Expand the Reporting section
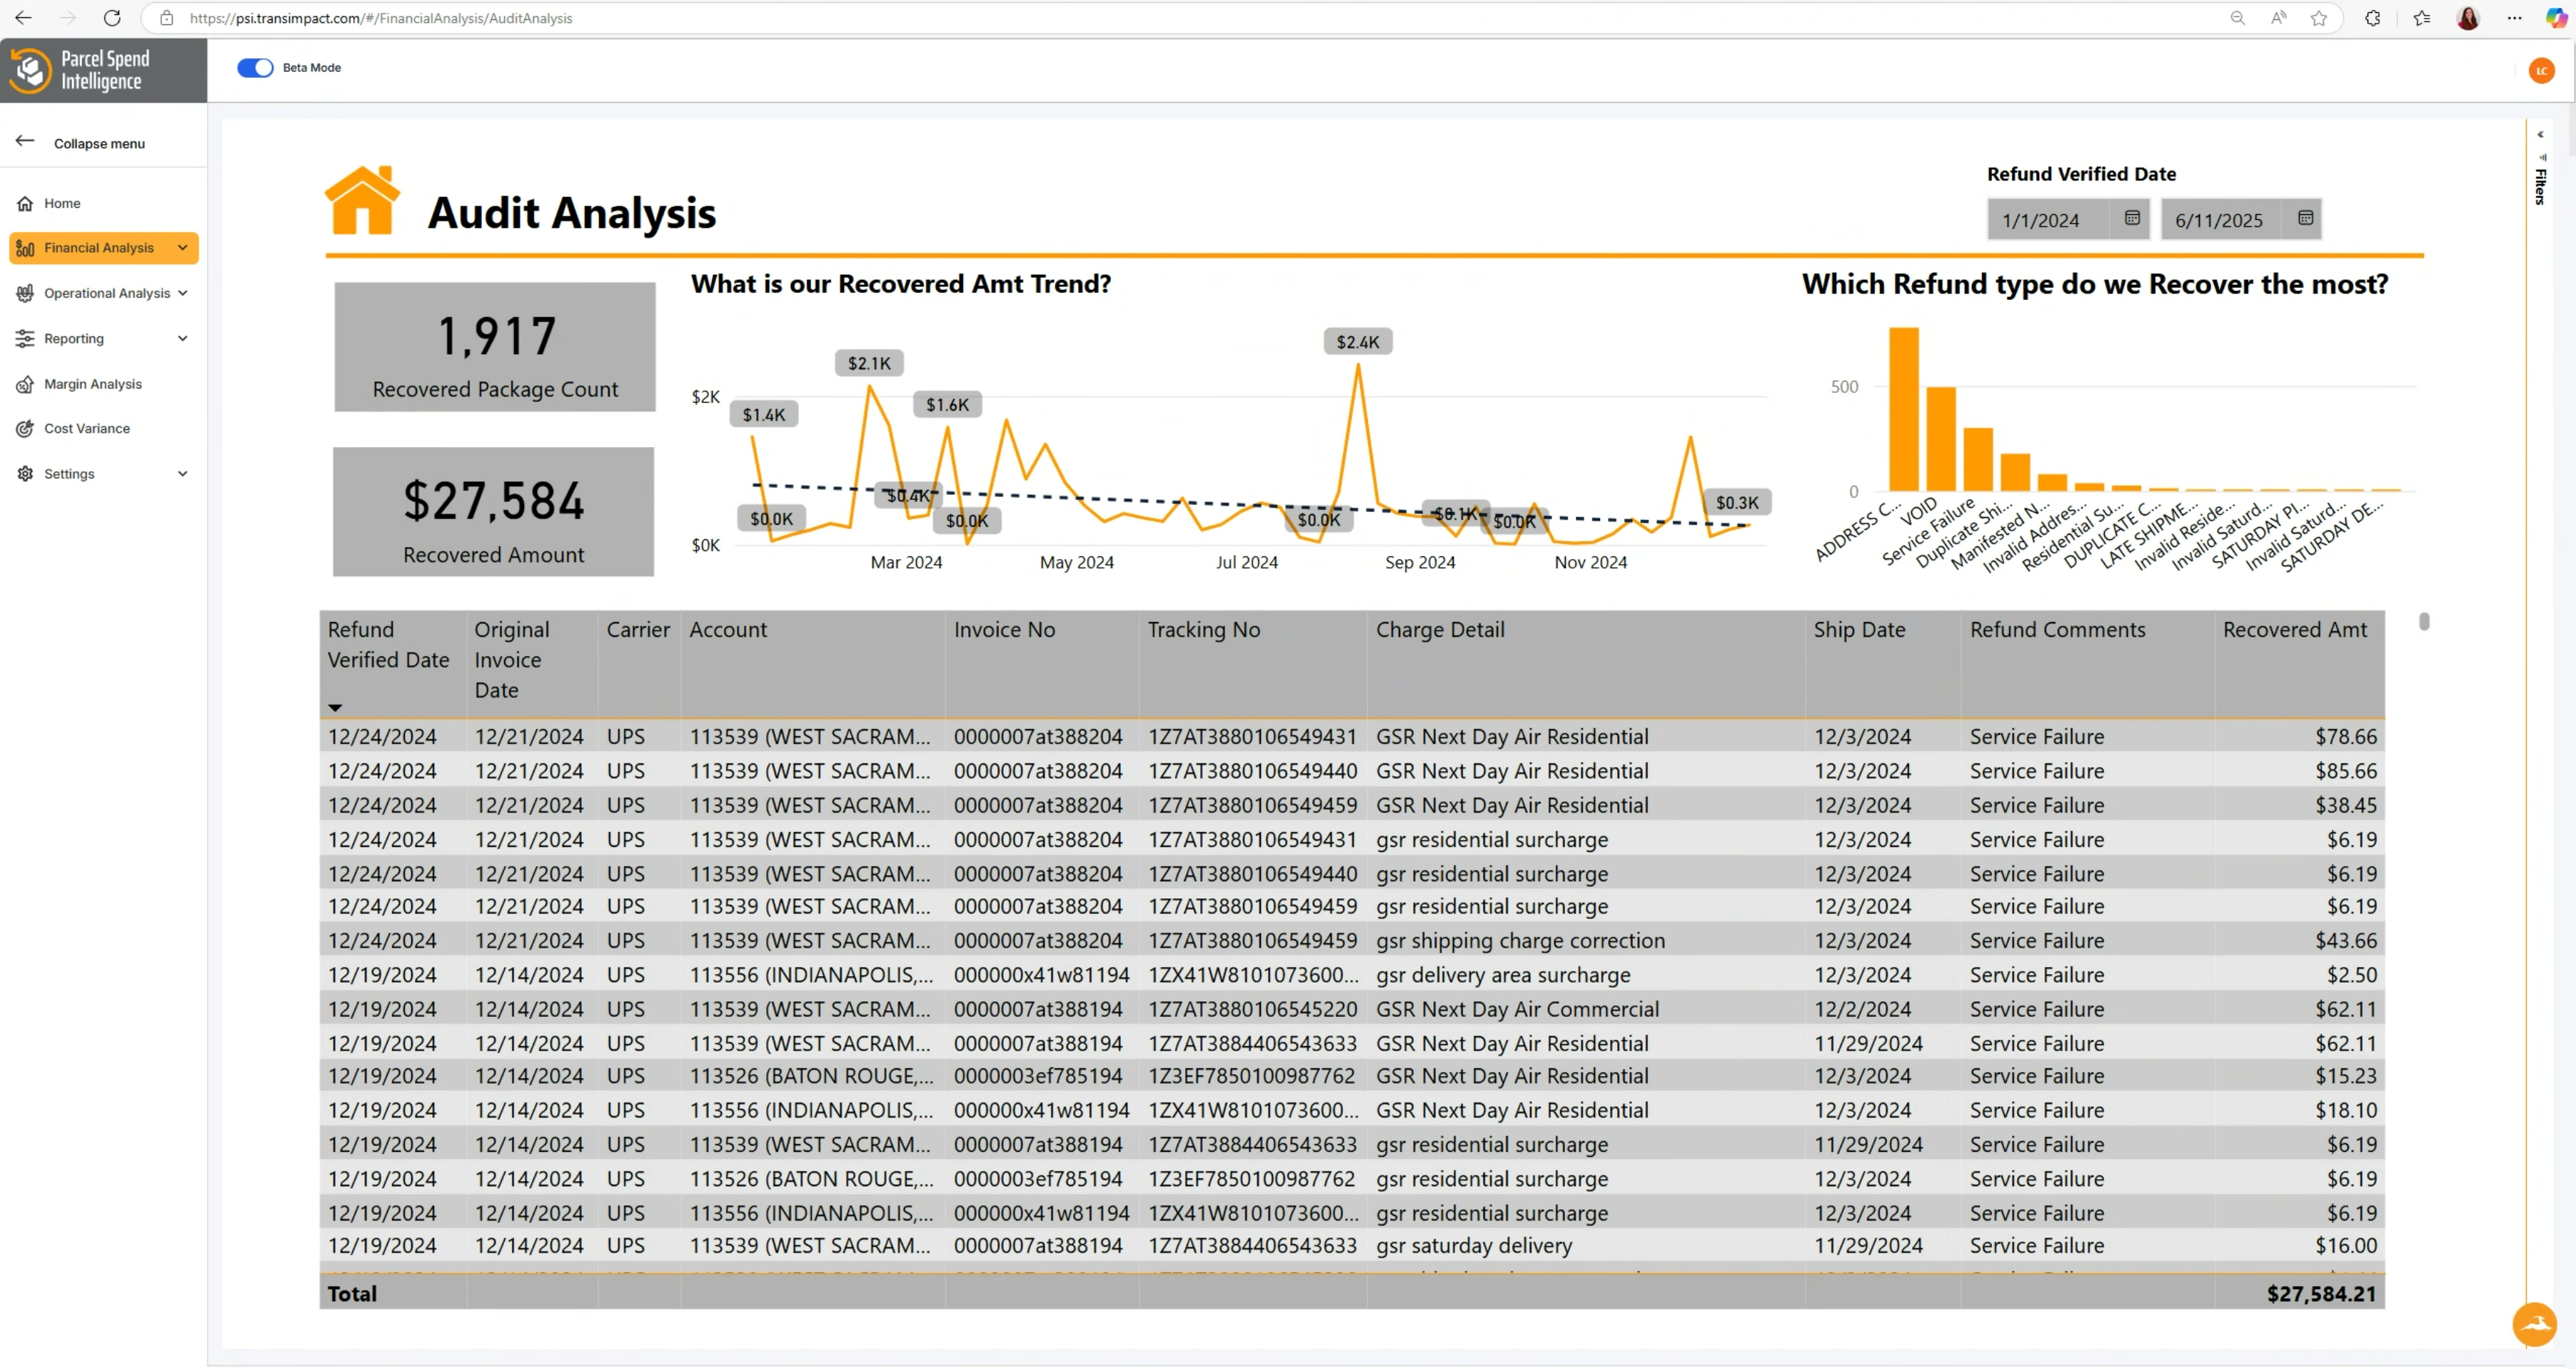Screen dimensions: 2576x1369 184,338
